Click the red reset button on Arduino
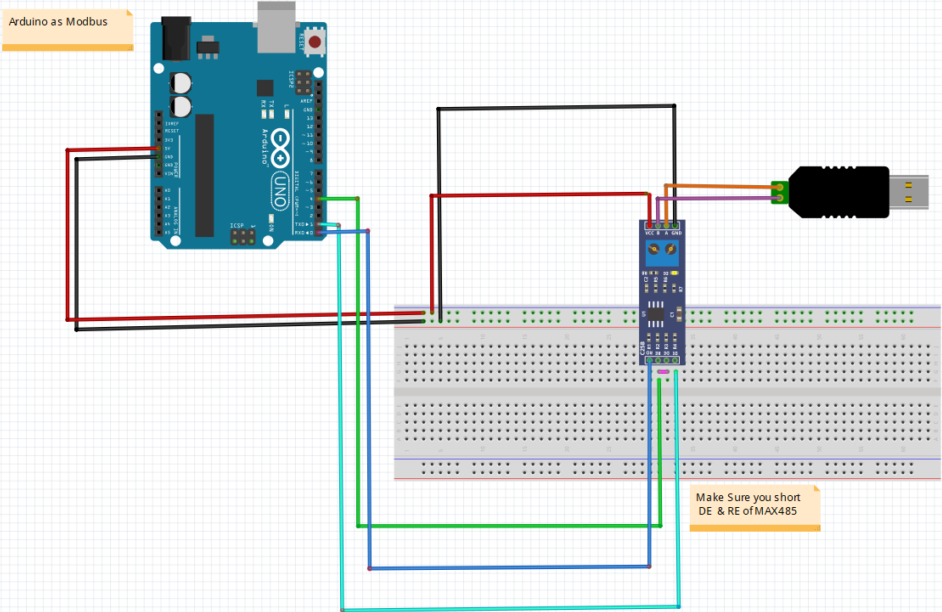Screen dimensions: 942x612 coord(314,42)
